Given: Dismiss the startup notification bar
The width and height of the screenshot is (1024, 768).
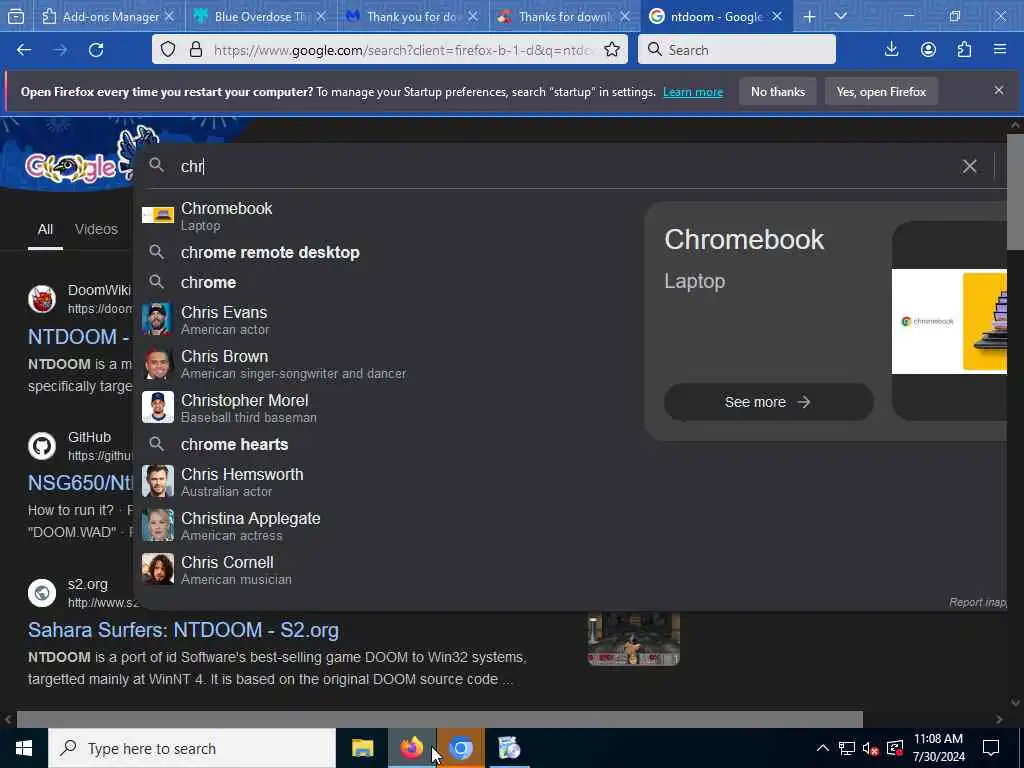Looking at the screenshot, I should [x=999, y=90].
